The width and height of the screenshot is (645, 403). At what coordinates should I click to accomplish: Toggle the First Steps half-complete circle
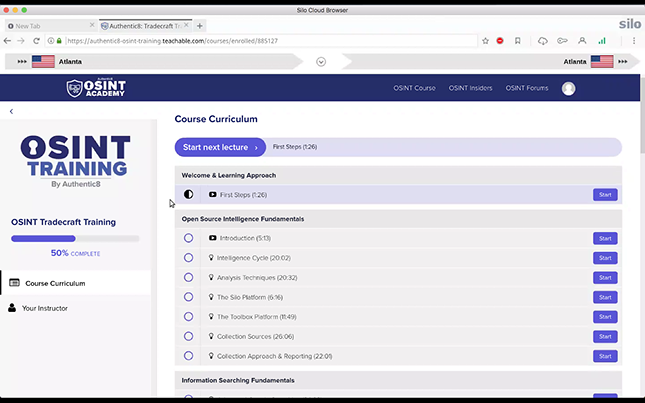pyautogui.click(x=188, y=194)
